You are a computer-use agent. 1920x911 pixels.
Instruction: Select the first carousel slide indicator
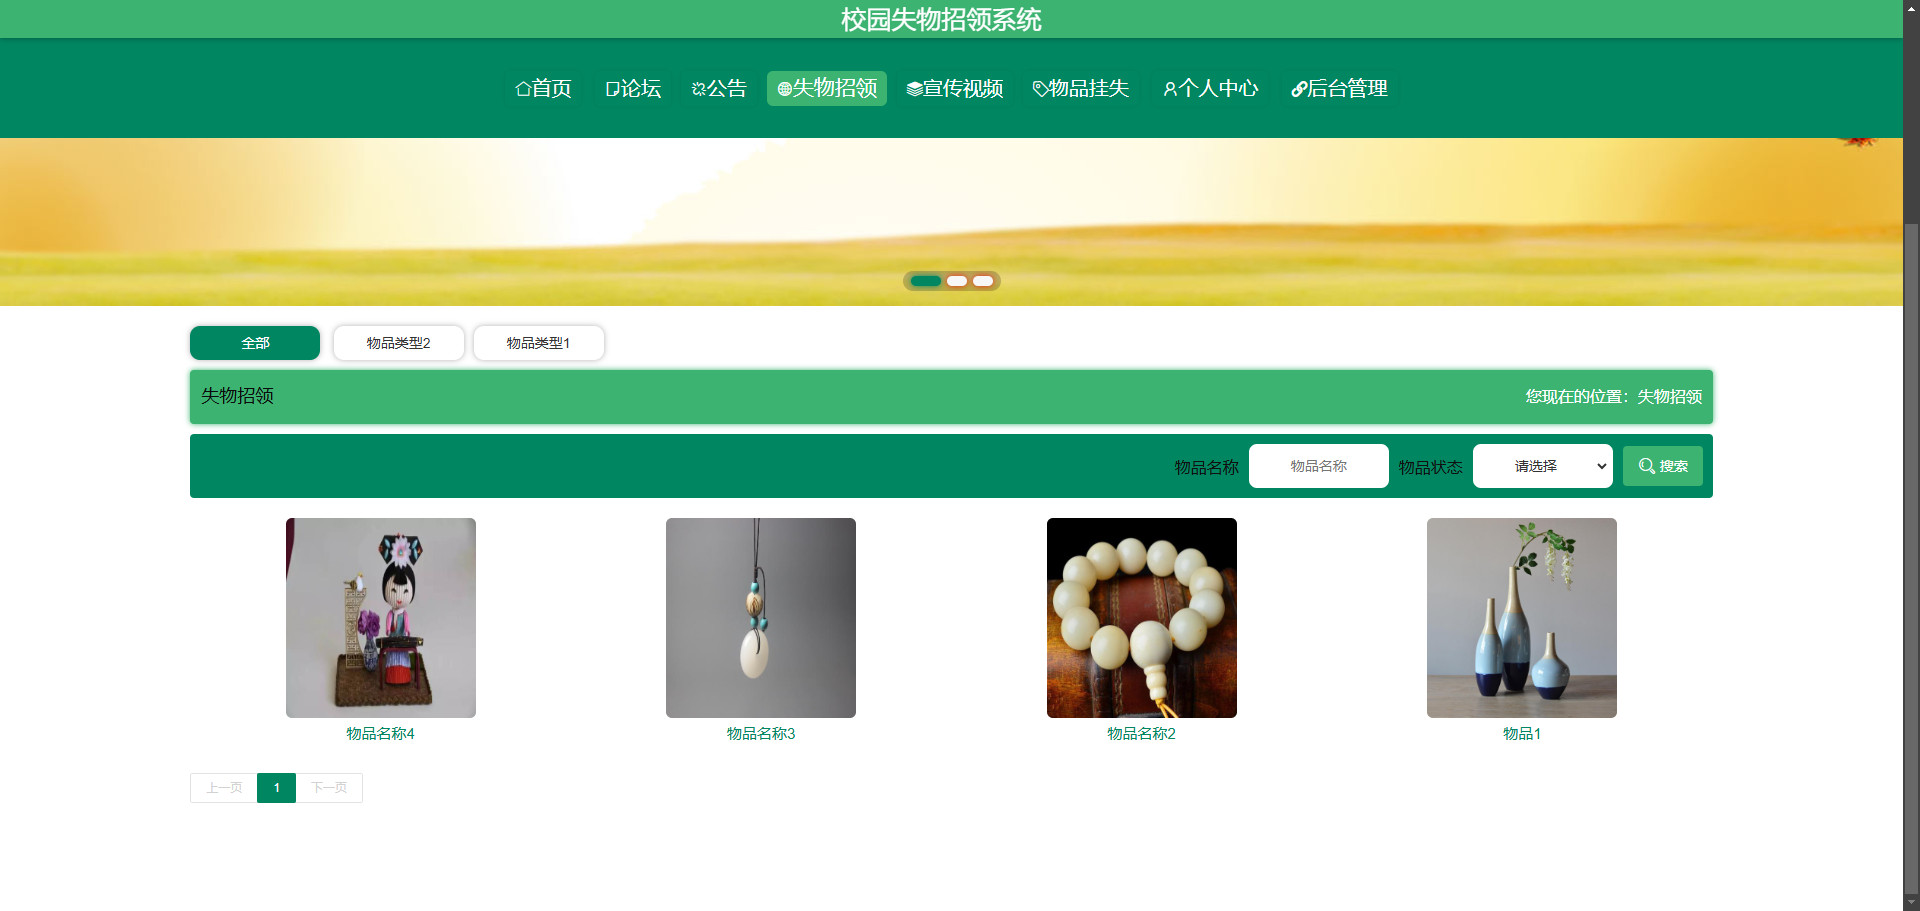925,281
